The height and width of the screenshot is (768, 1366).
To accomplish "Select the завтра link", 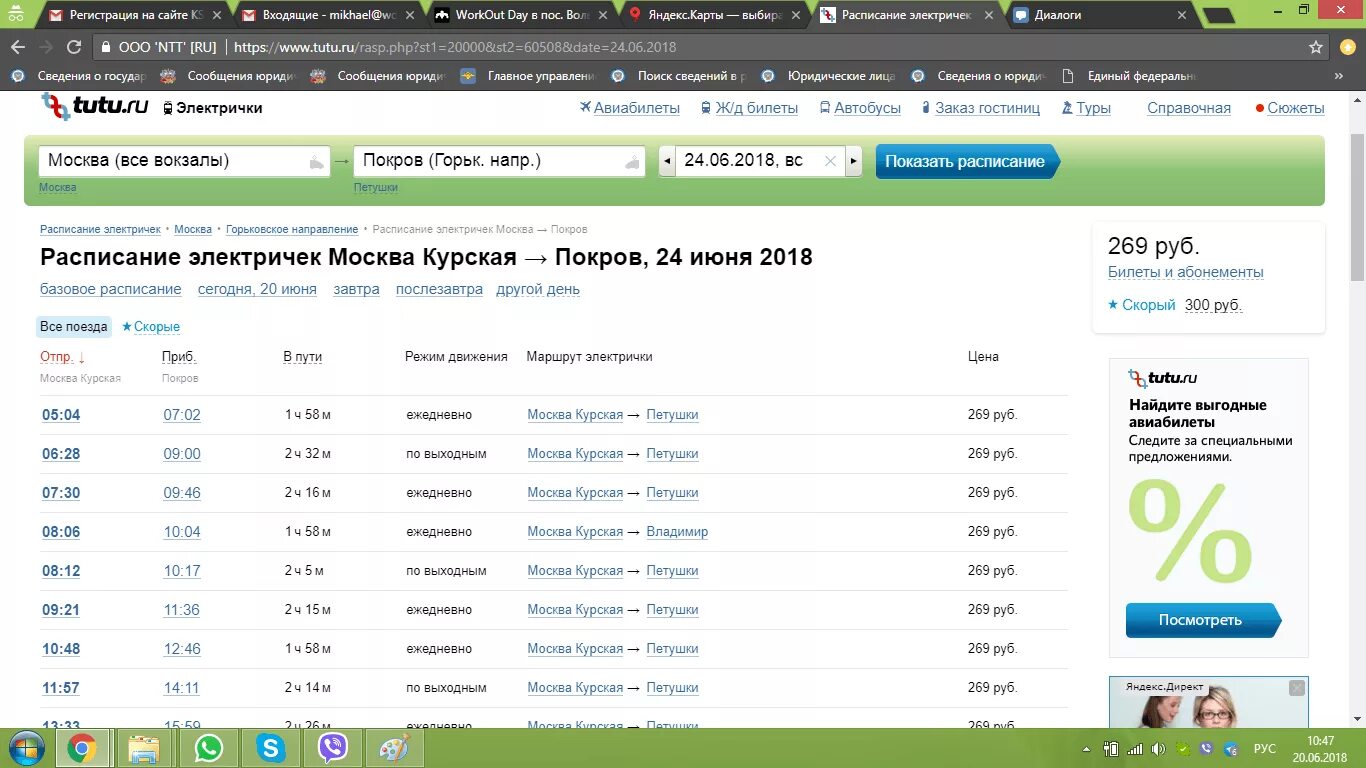I will pos(357,289).
